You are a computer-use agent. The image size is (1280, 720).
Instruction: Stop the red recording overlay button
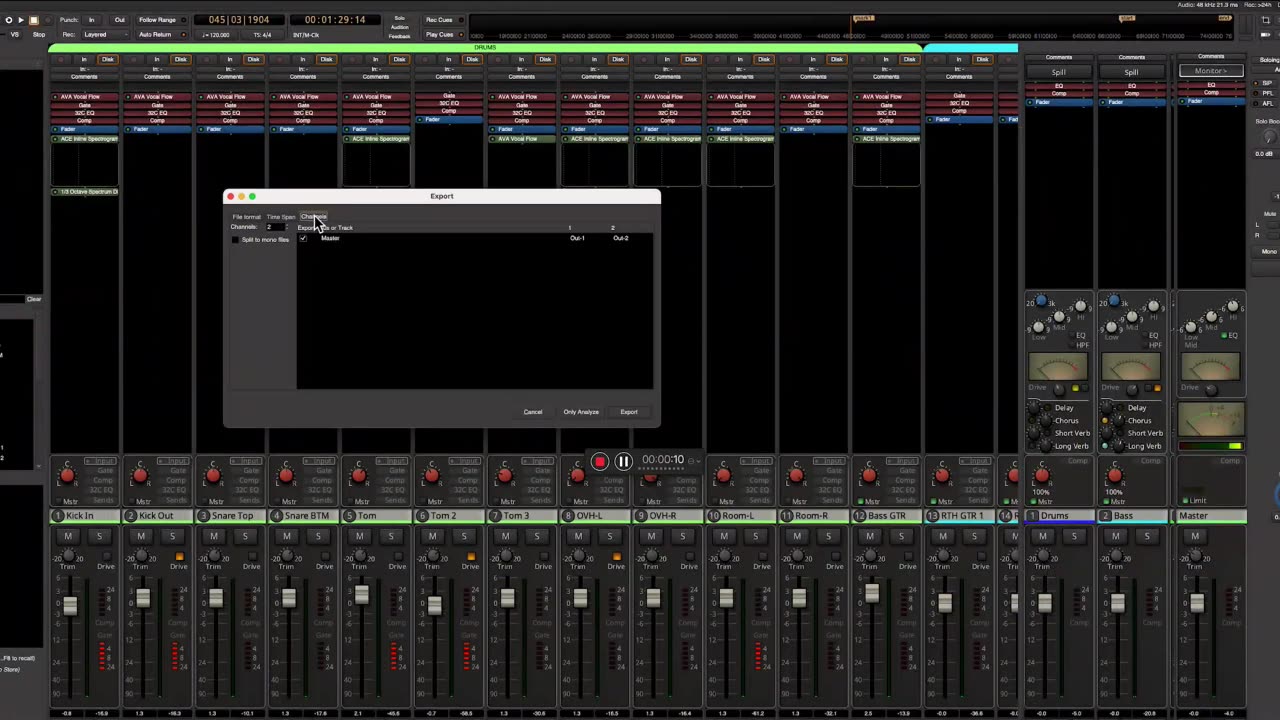pos(600,461)
